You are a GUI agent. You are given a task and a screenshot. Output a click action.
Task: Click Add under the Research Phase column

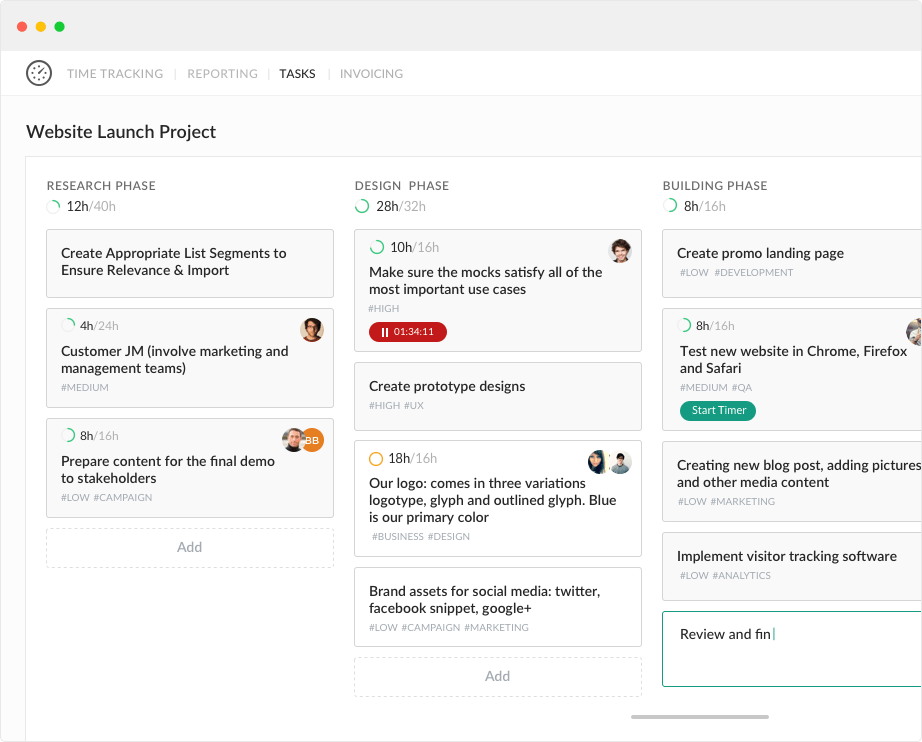[190, 547]
